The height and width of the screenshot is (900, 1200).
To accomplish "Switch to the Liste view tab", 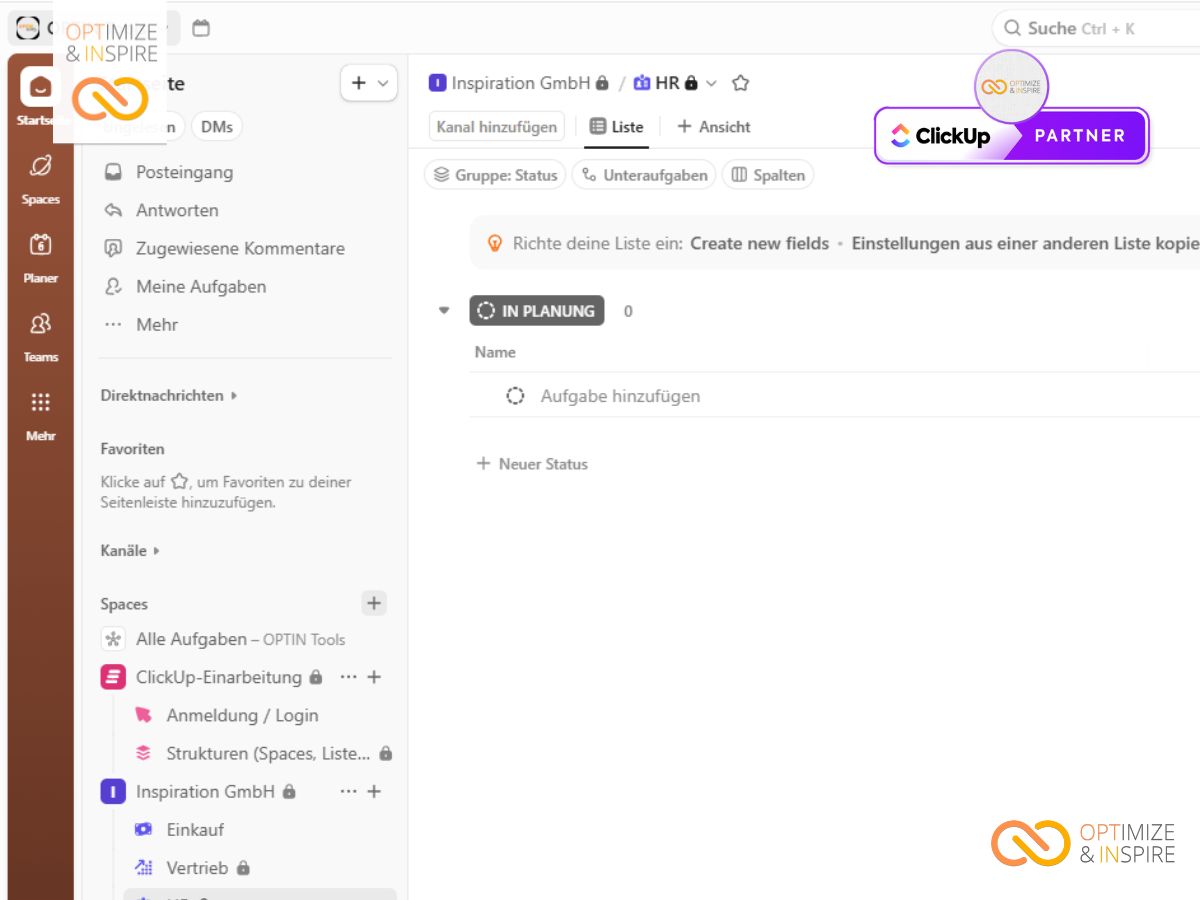I will click(x=617, y=127).
